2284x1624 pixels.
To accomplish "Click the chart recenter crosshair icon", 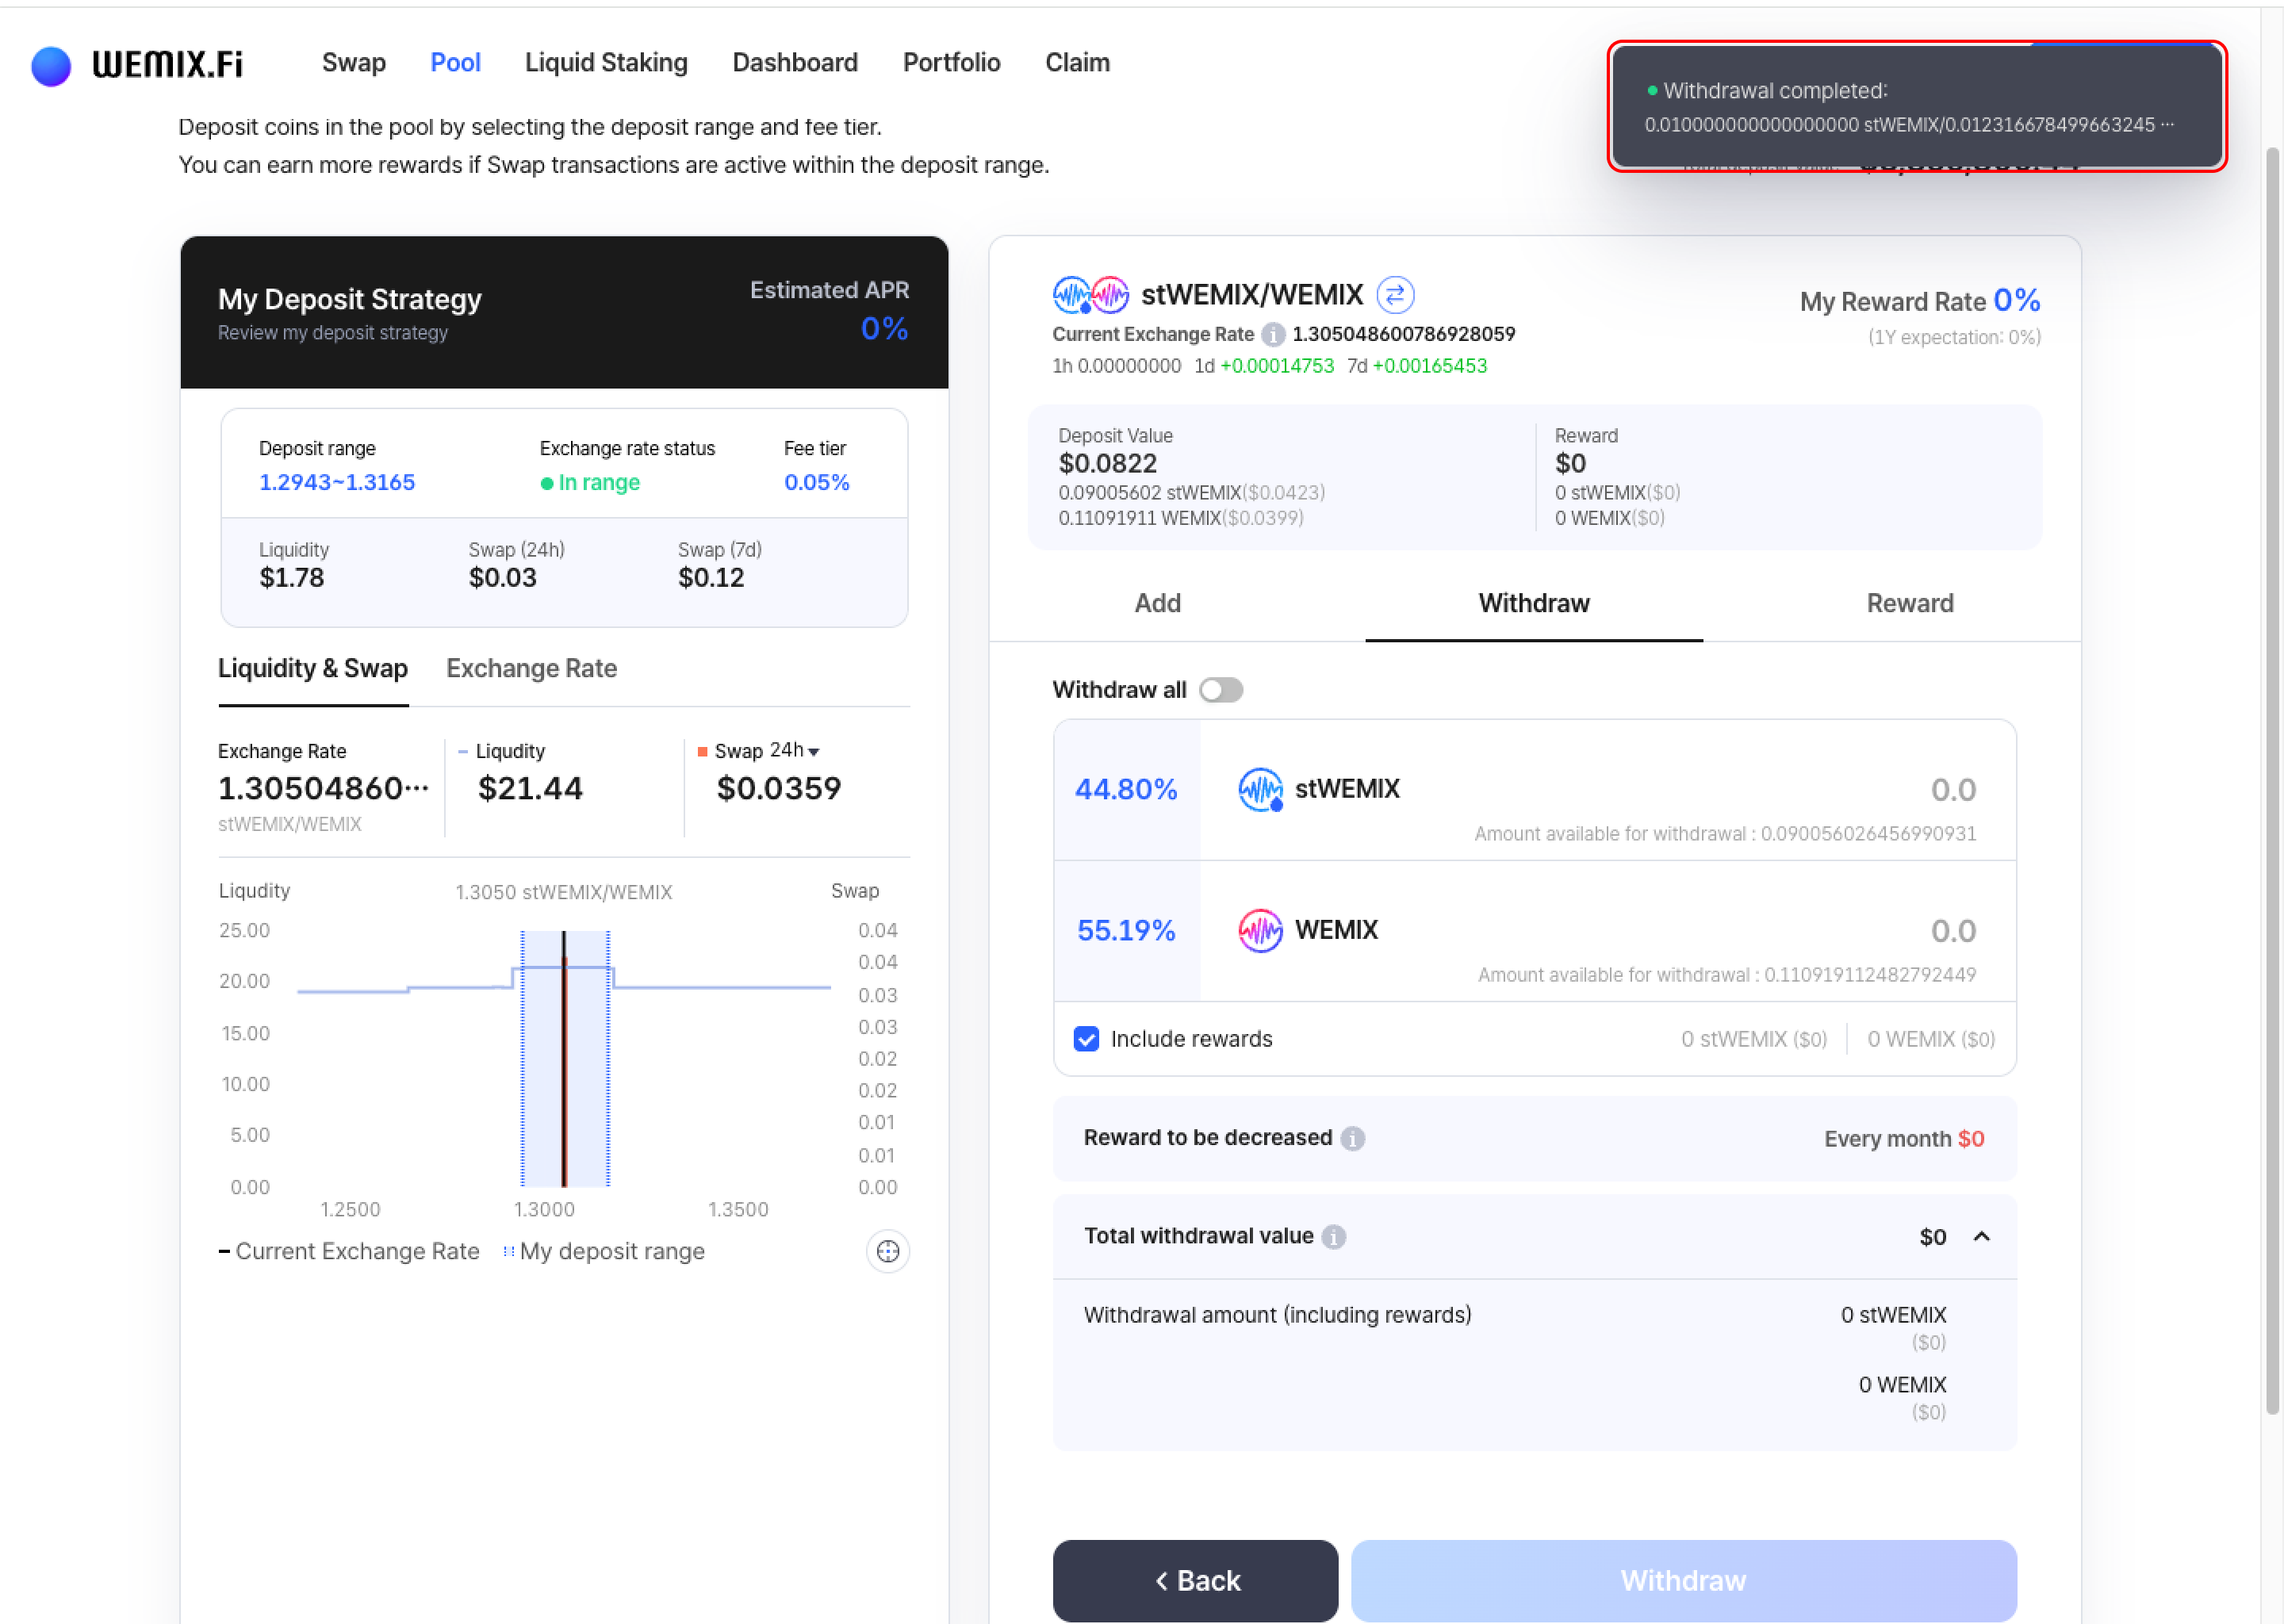I will tap(887, 1251).
